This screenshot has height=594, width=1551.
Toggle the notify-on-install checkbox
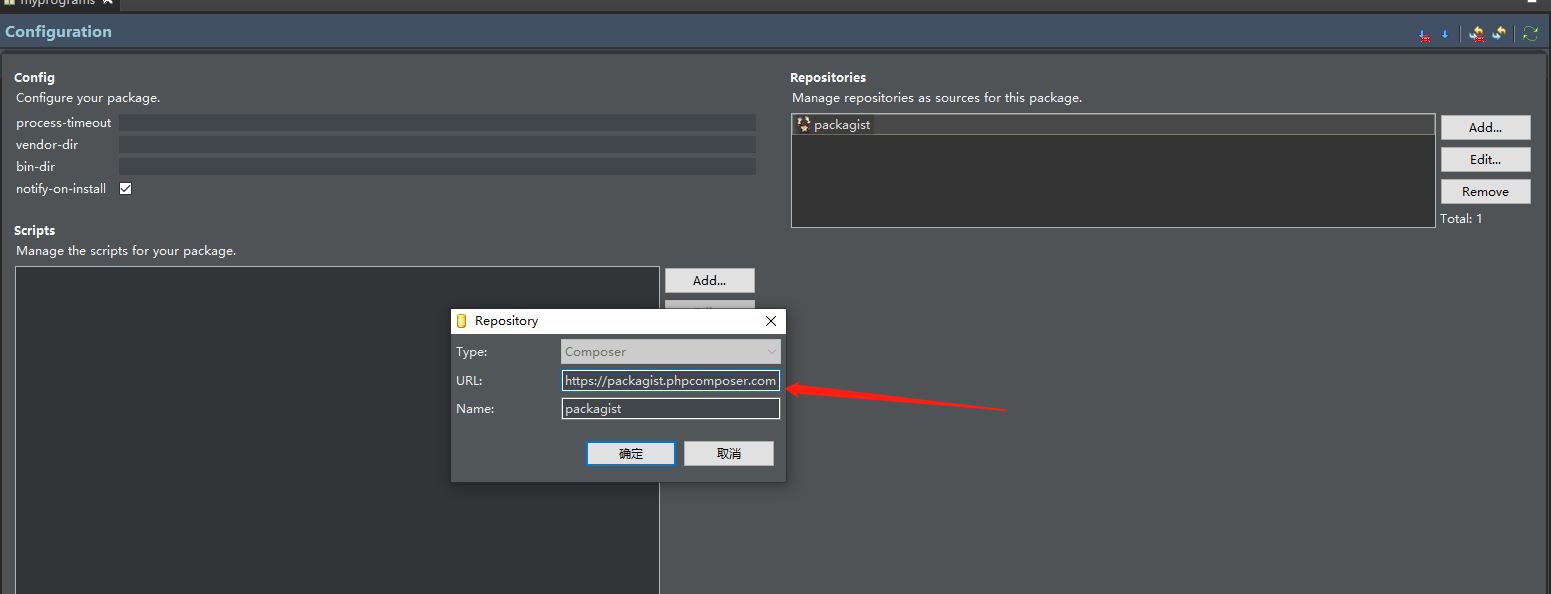point(126,189)
